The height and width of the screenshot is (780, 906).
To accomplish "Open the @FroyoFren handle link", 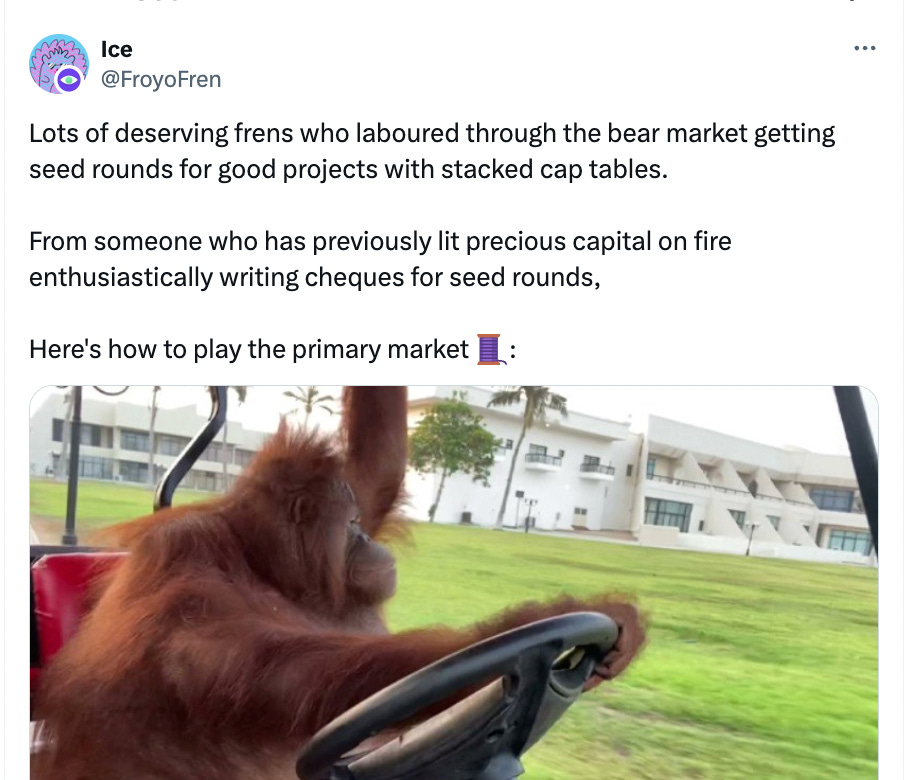I will tap(161, 79).
